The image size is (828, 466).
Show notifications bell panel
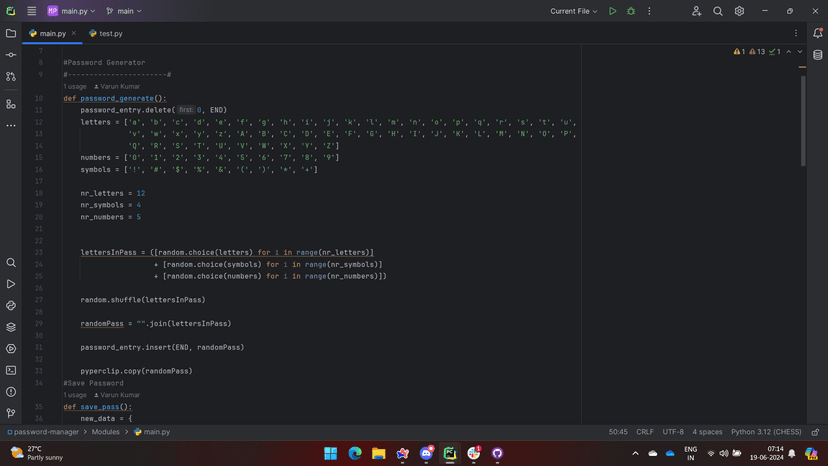[817, 33]
